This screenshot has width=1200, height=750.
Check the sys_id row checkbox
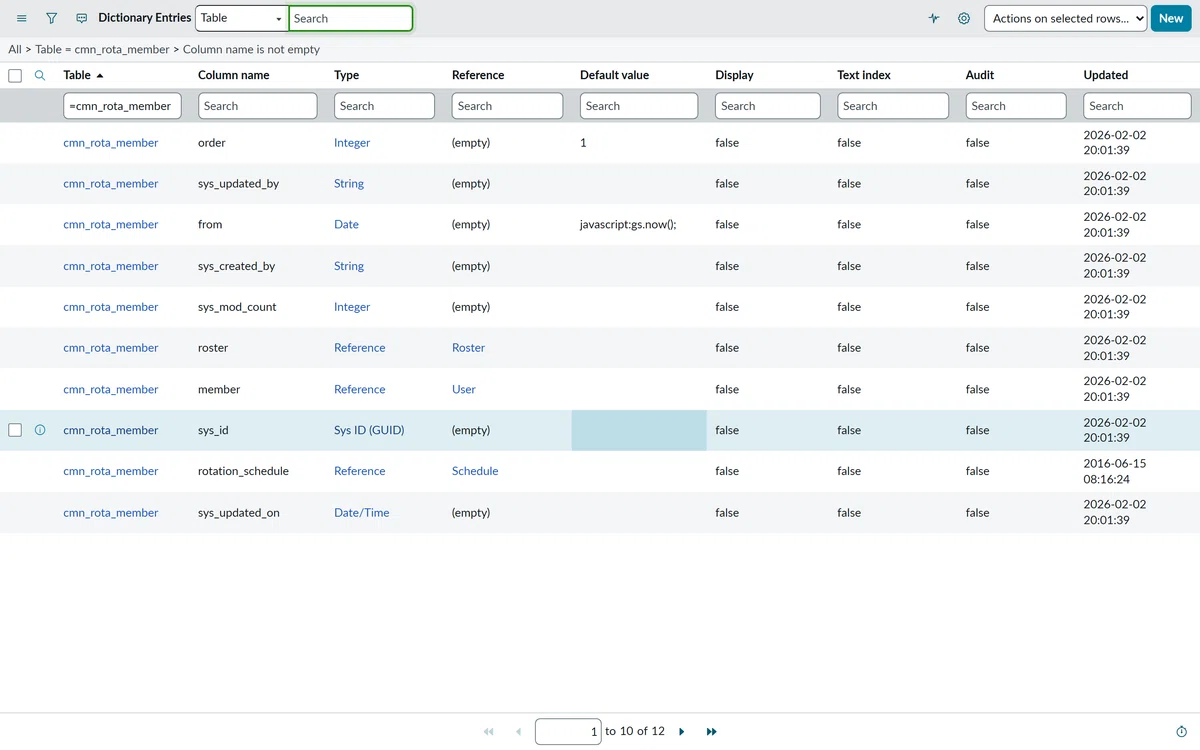pos(15,430)
